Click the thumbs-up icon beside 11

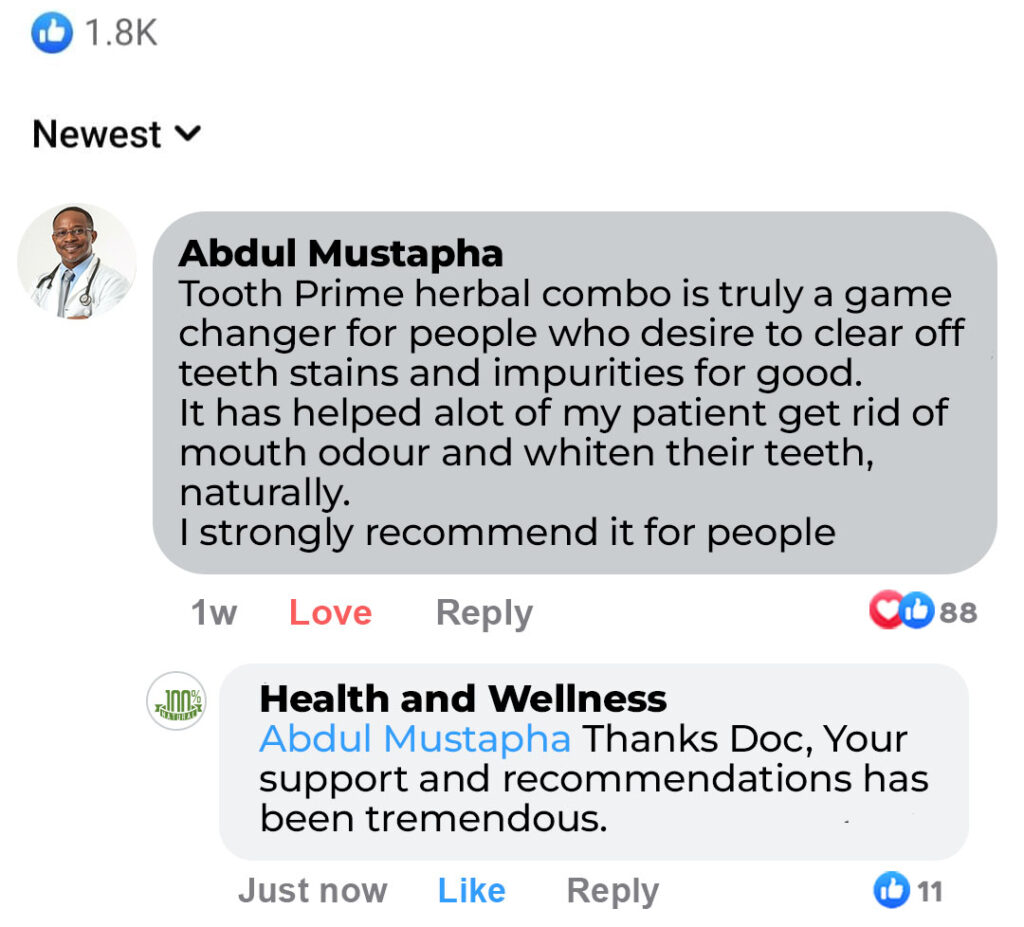891,889
